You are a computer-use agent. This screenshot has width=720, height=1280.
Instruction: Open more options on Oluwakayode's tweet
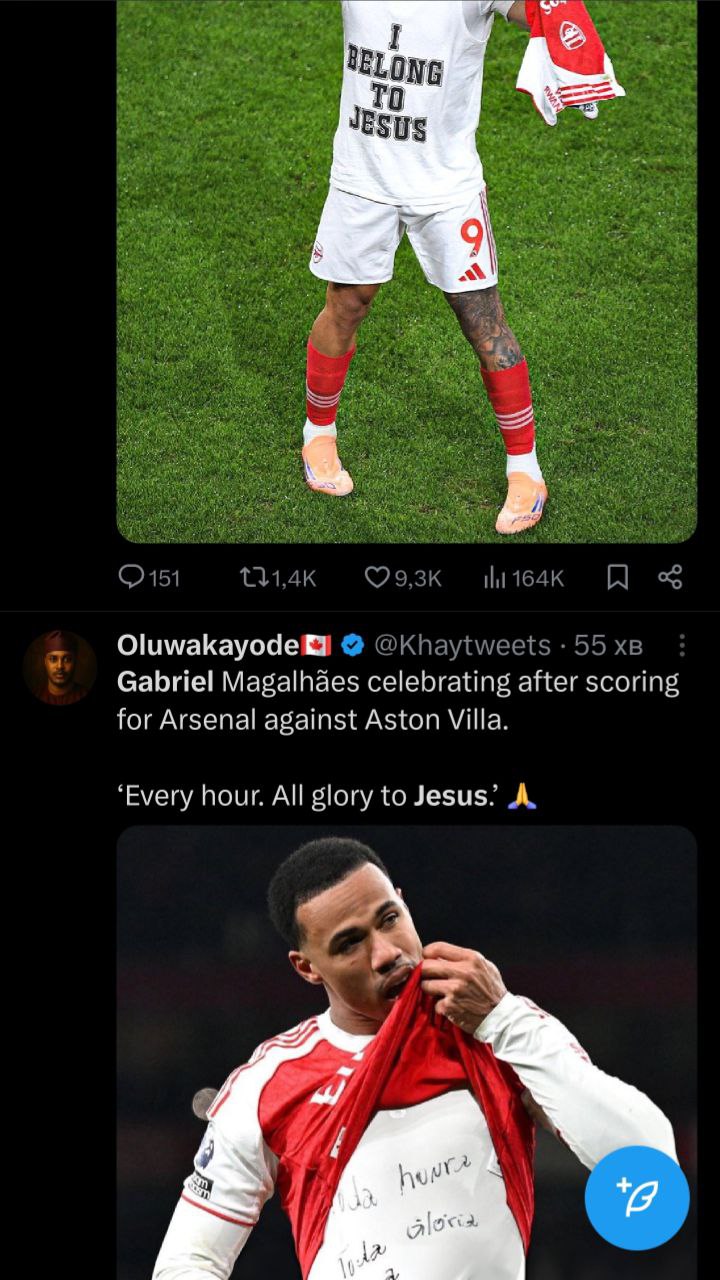(x=682, y=646)
